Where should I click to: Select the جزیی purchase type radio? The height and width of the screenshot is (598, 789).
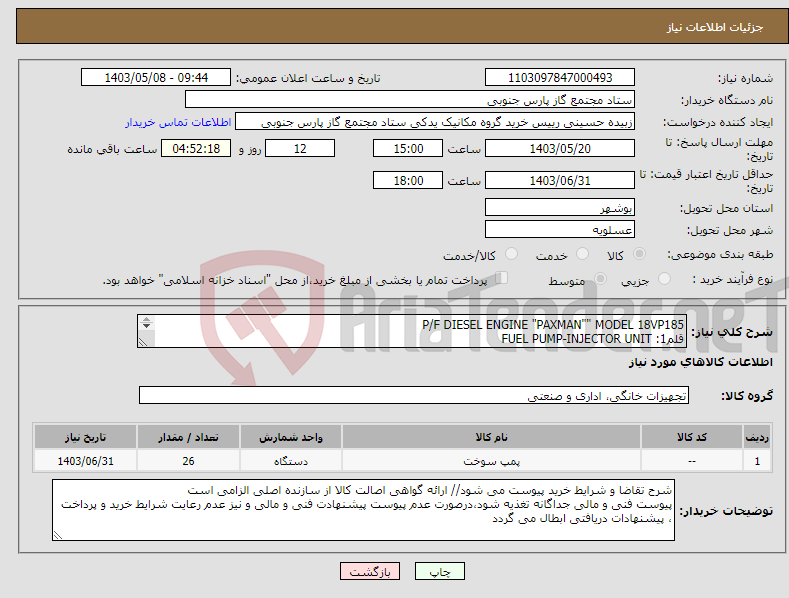point(664,278)
